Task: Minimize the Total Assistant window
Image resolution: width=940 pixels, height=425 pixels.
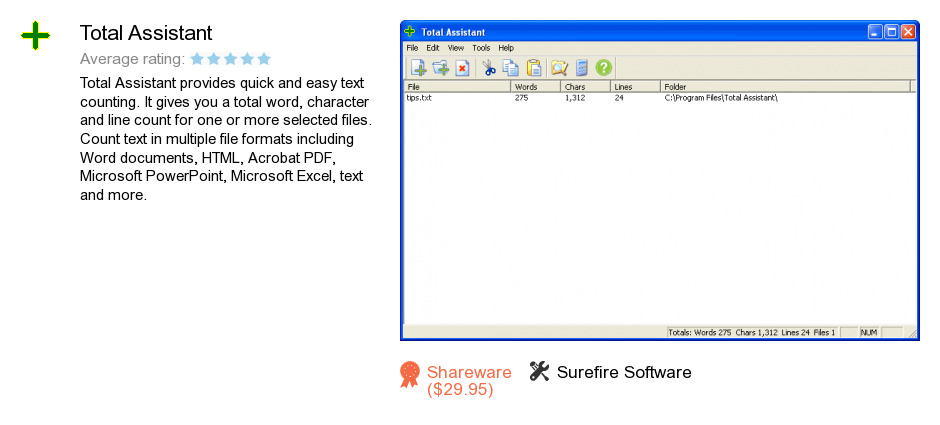Action: pyautogui.click(x=875, y=32)
